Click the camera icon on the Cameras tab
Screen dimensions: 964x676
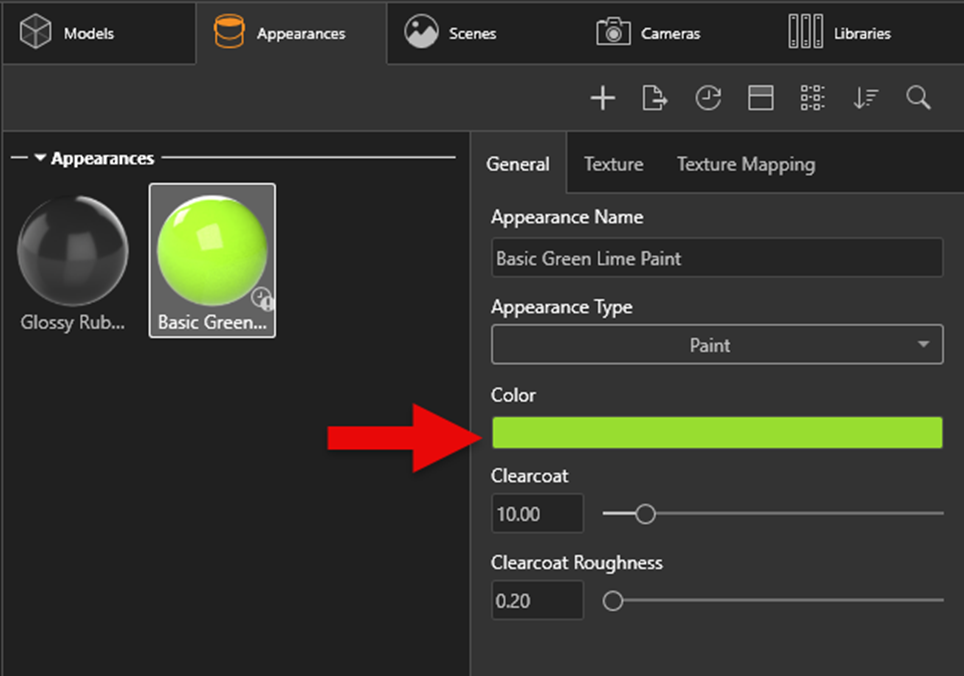point(613,31)
